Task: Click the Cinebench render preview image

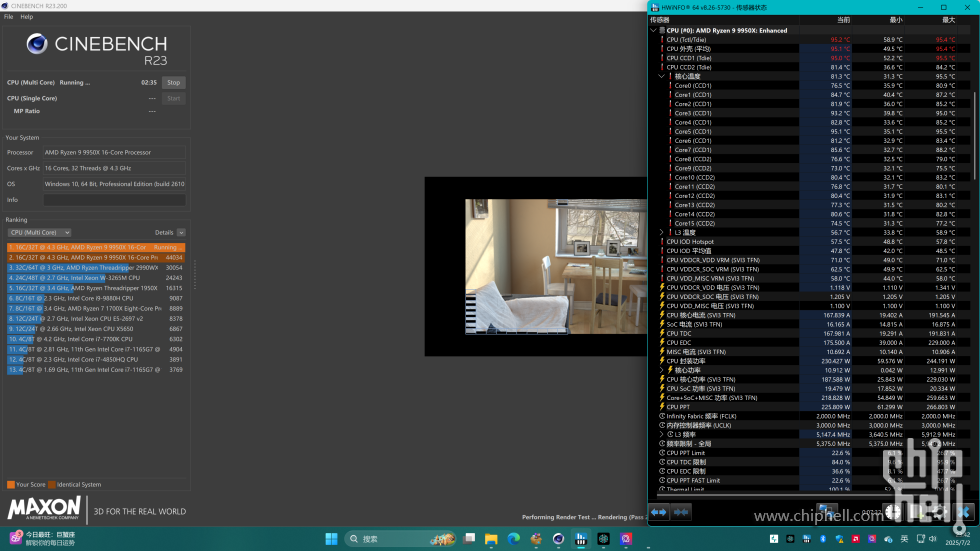Action: coord(556,267)
